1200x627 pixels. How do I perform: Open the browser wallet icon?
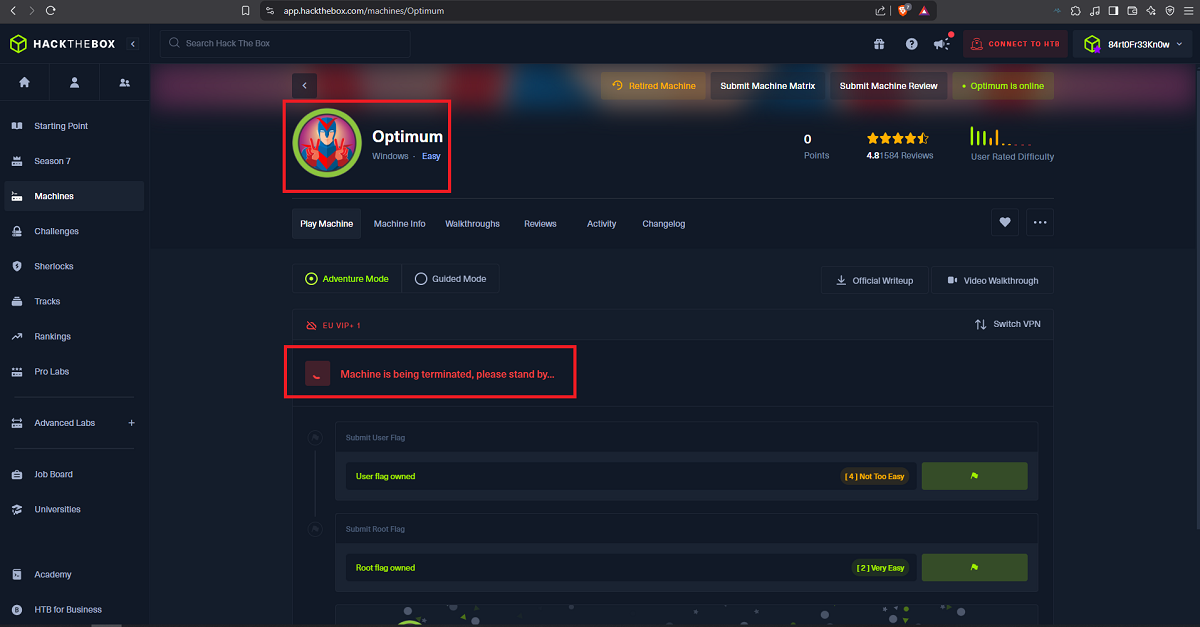tap(1132, 10)
